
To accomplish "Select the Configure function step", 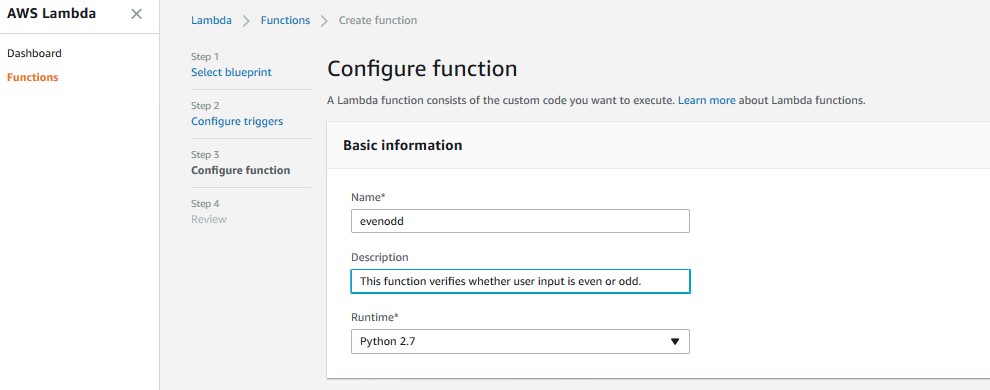I will click(241, 170).
